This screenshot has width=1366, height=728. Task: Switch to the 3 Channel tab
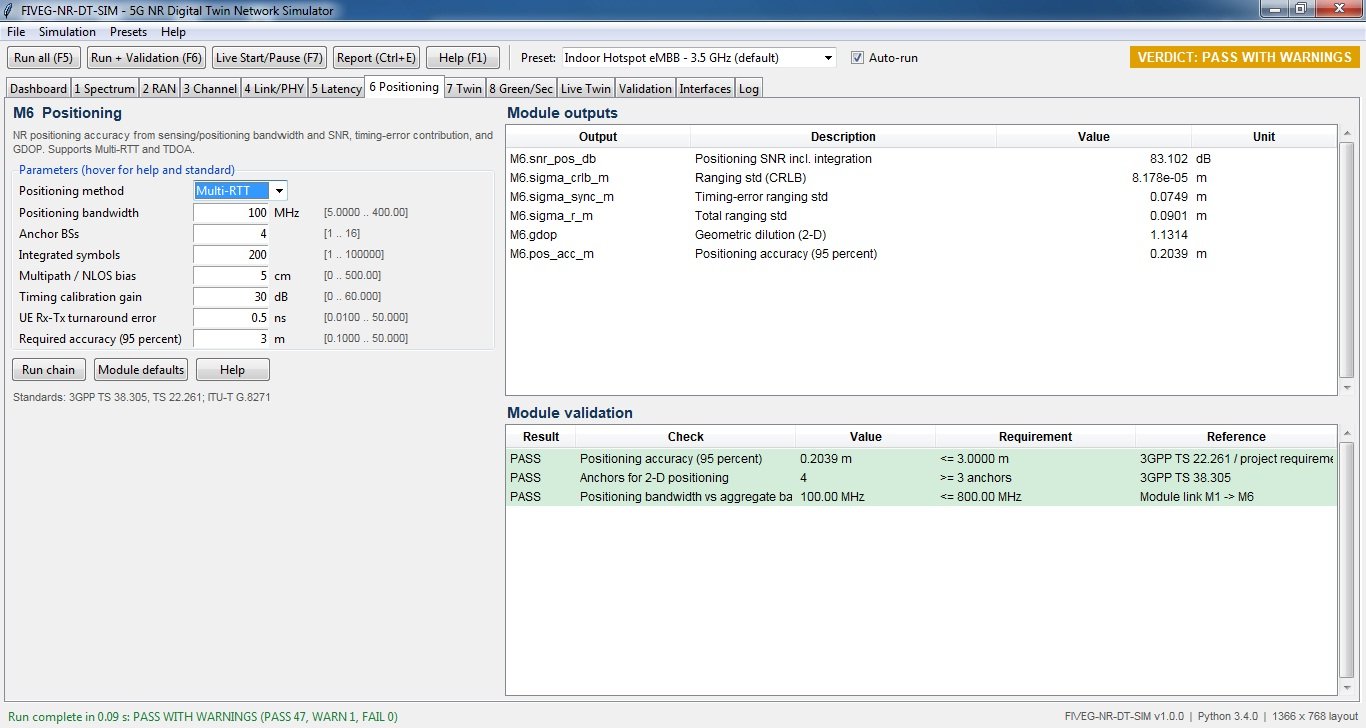click(x=210, y=89)
